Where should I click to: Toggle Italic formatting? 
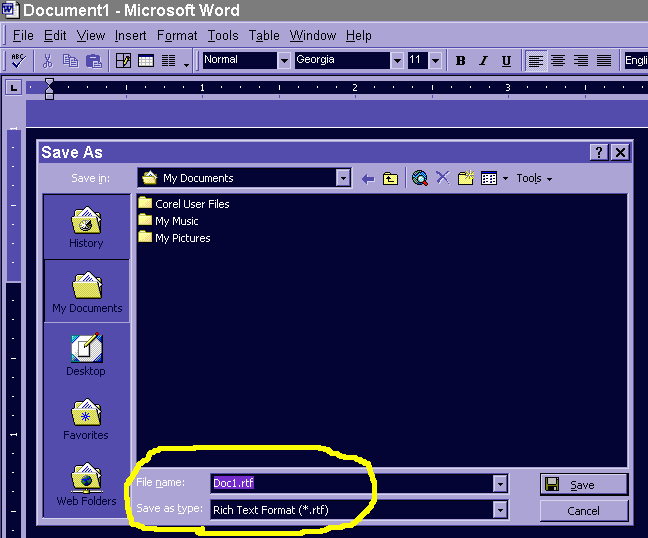click(x=483, y=61)
